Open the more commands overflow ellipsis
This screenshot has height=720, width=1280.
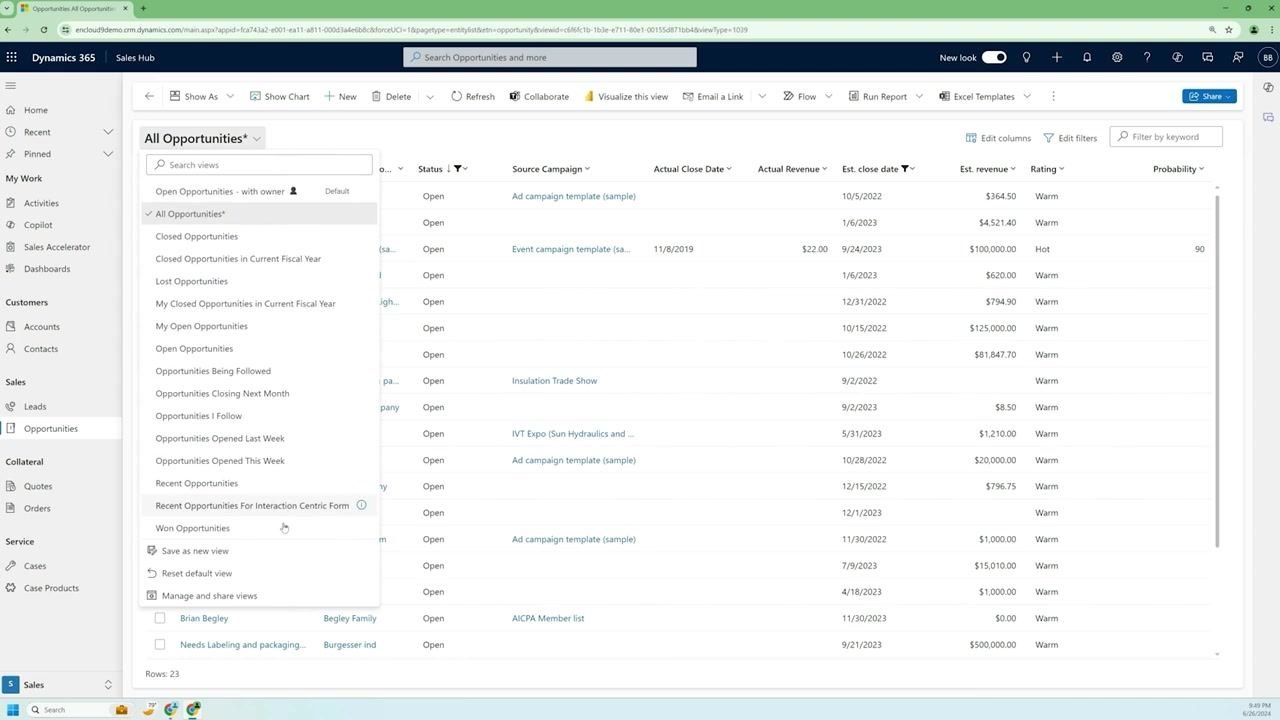click(1053, 96)
